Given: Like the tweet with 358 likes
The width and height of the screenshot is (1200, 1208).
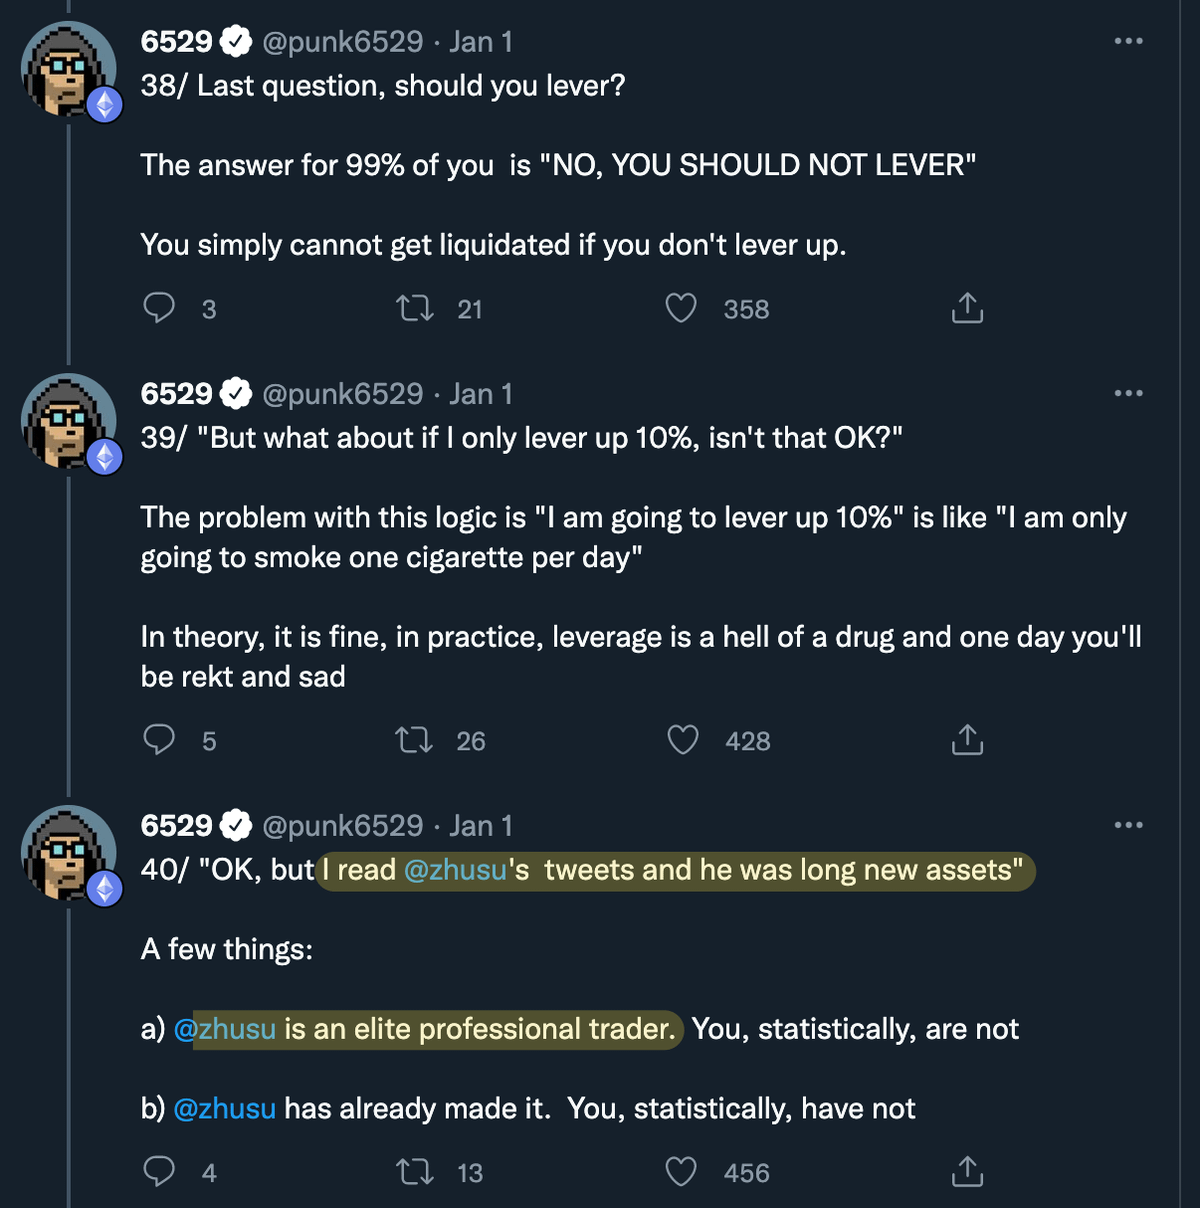Looking at the screenshot, I should pyautogui.click(x=681, y=308).
